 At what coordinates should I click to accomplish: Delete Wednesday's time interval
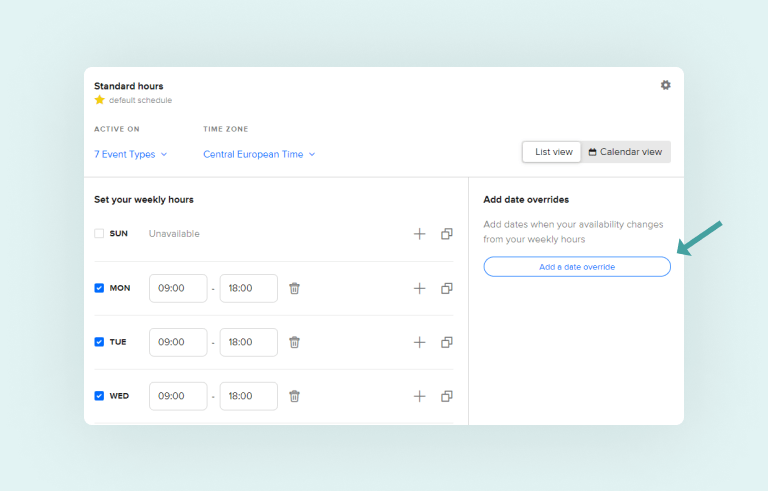point(294,396)
